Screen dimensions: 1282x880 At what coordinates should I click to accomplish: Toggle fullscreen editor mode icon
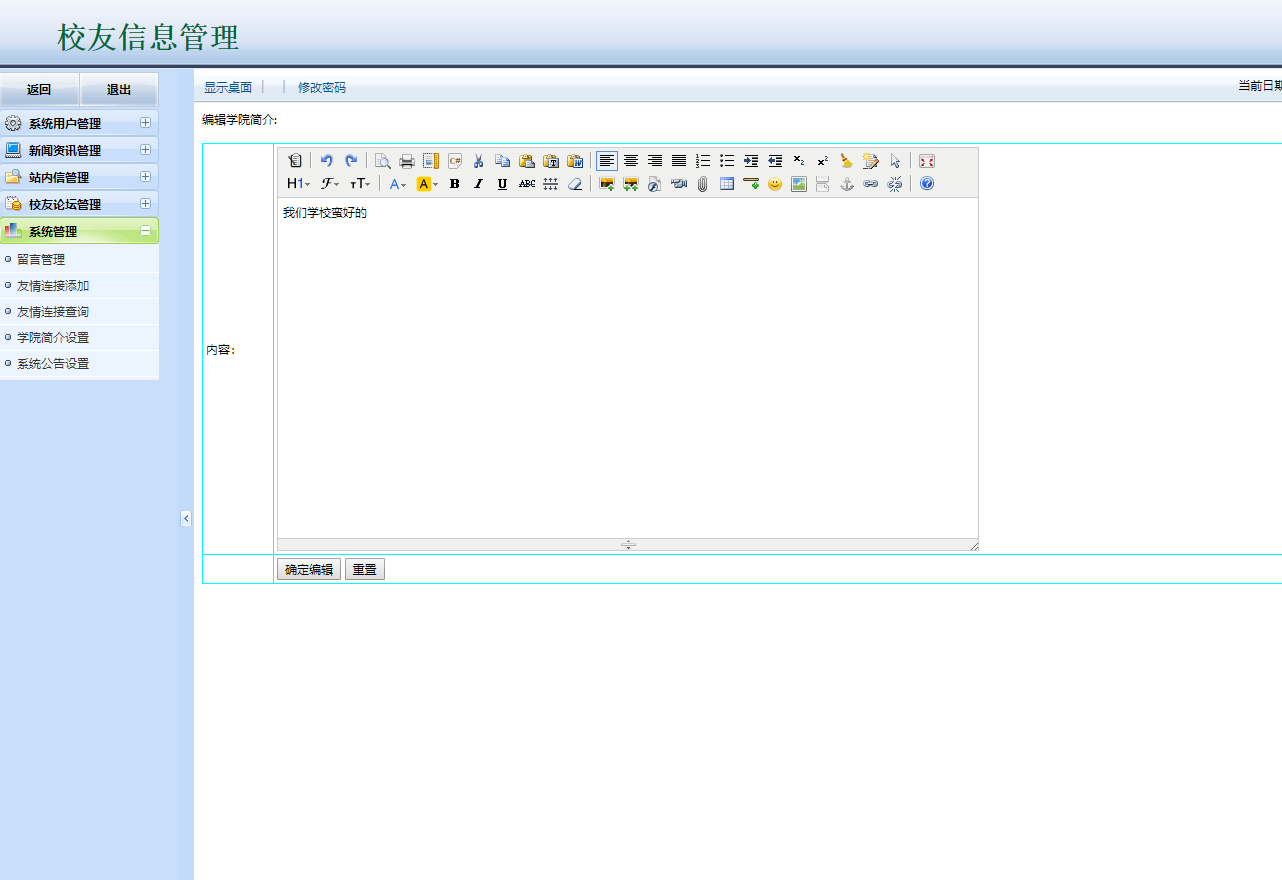click(x=927, y=161)
